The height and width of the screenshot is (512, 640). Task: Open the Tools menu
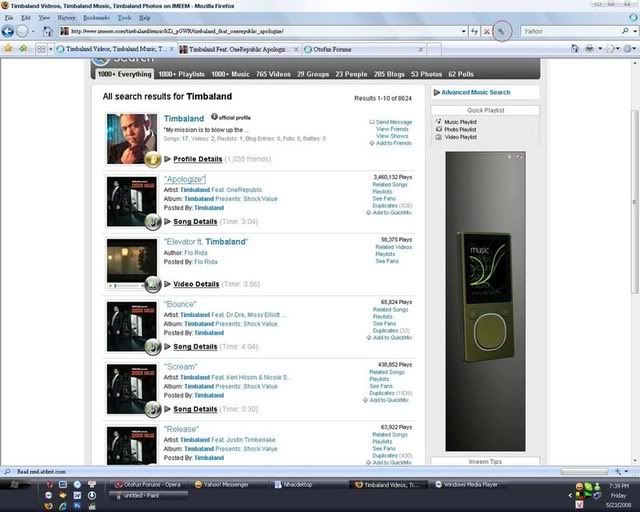tap(124, 18)
